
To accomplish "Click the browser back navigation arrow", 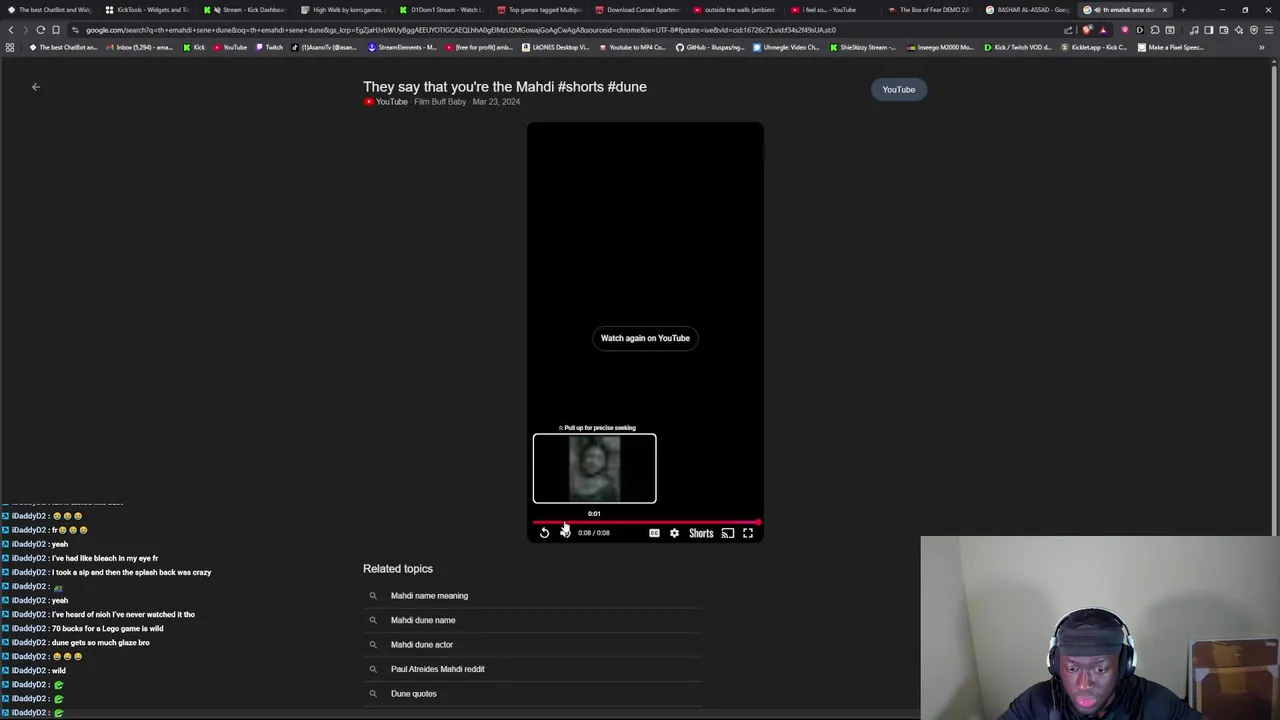I will (x=11, y=30).
